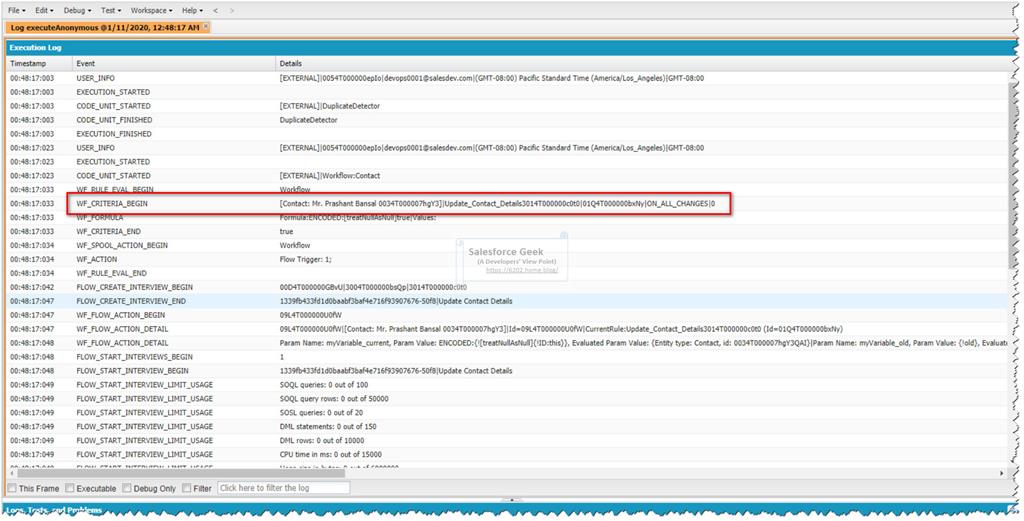Viewport: 1024px width, 521px height.
Task: Open the Debug menu
Action: click(x=77, y=10)
